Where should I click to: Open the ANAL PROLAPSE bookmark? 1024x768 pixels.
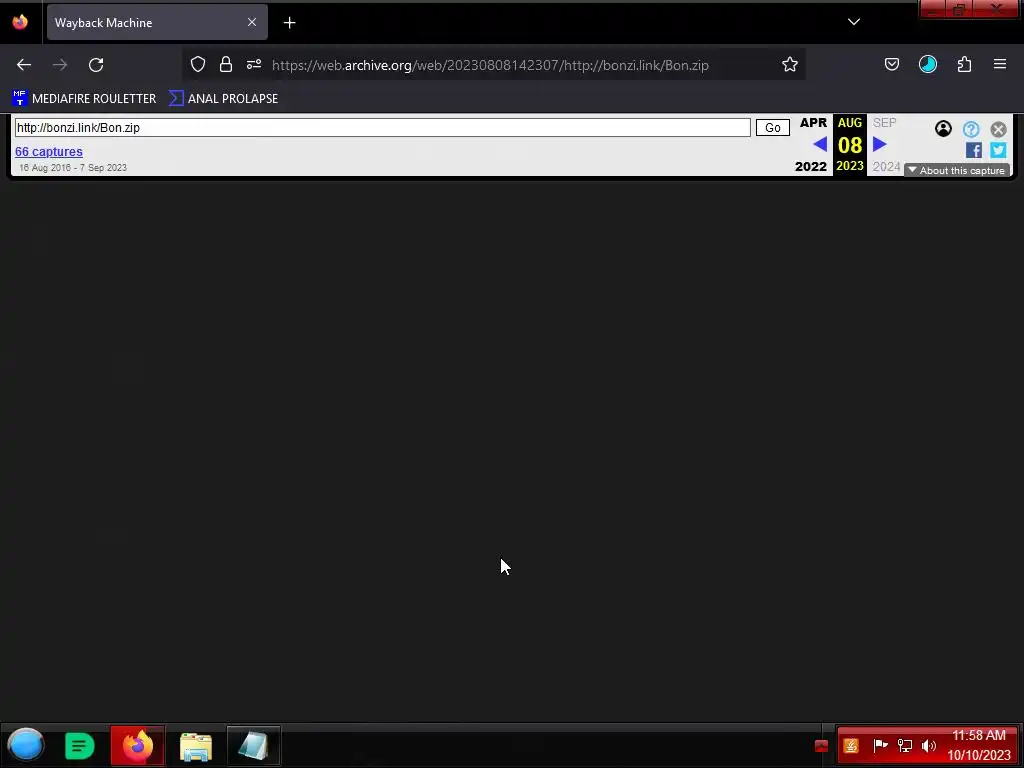[x=223, y=99]
